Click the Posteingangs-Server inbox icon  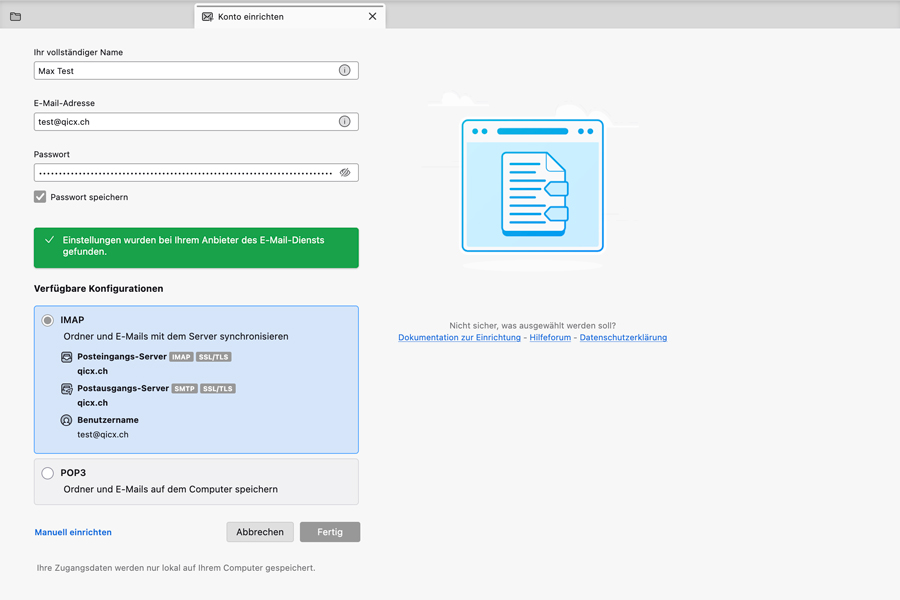[x=67, y=357]
